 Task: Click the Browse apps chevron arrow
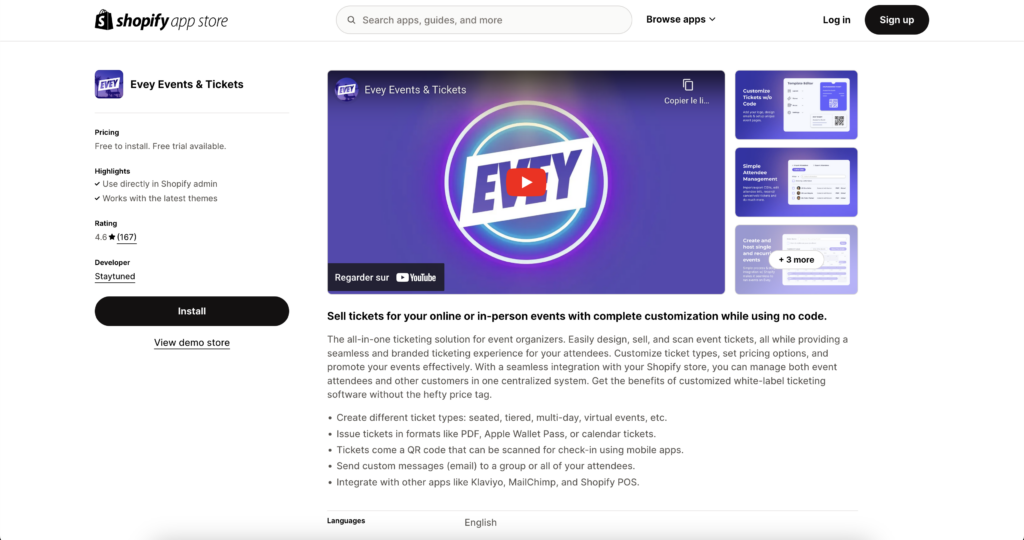(712, 20)
